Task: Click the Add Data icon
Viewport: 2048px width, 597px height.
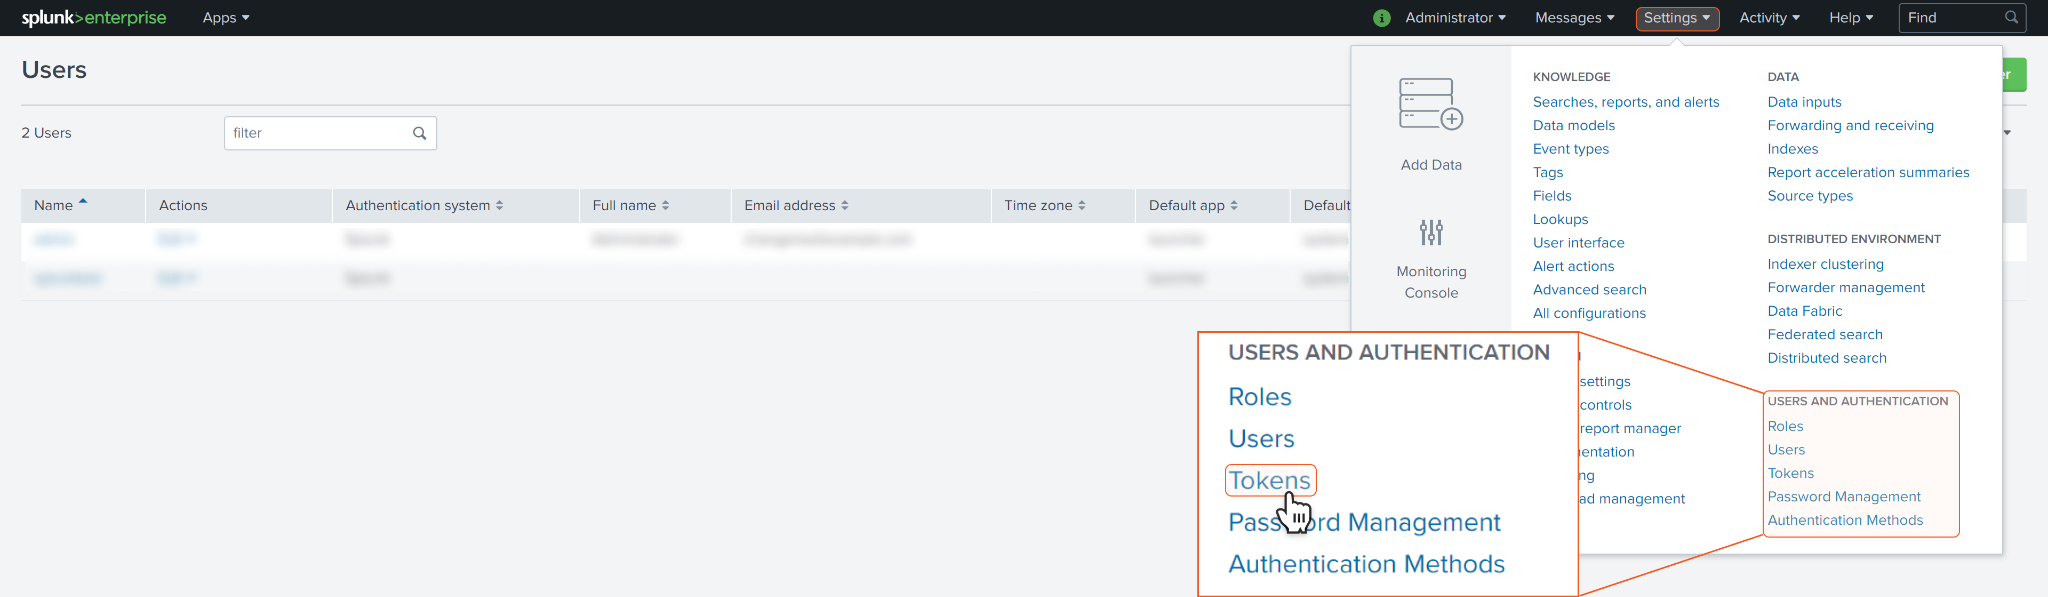Action: pyautogui.click(x=1431, y=105)
